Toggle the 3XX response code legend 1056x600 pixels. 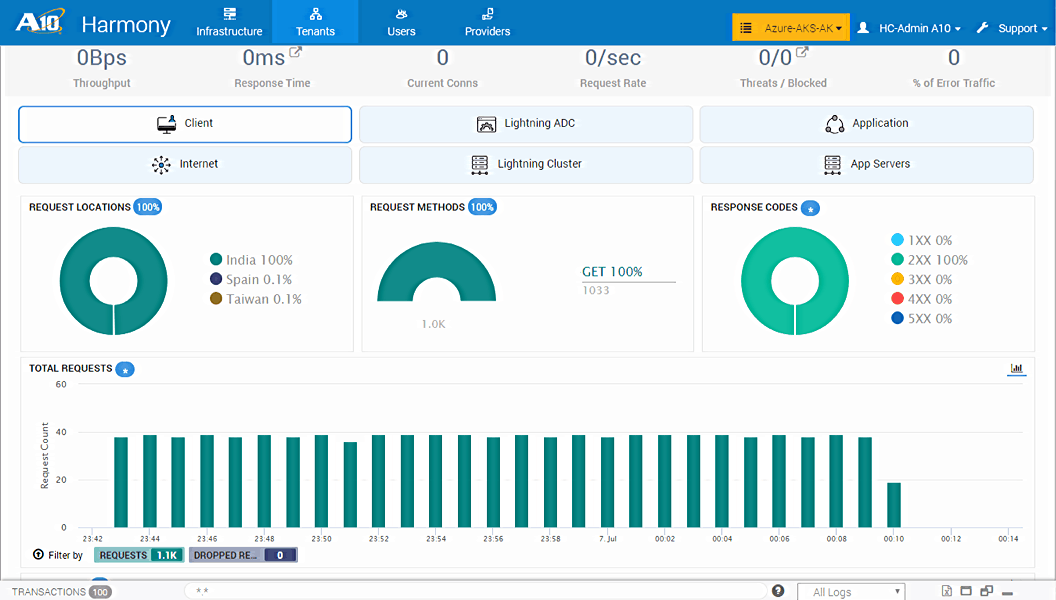tap(921, 279)
